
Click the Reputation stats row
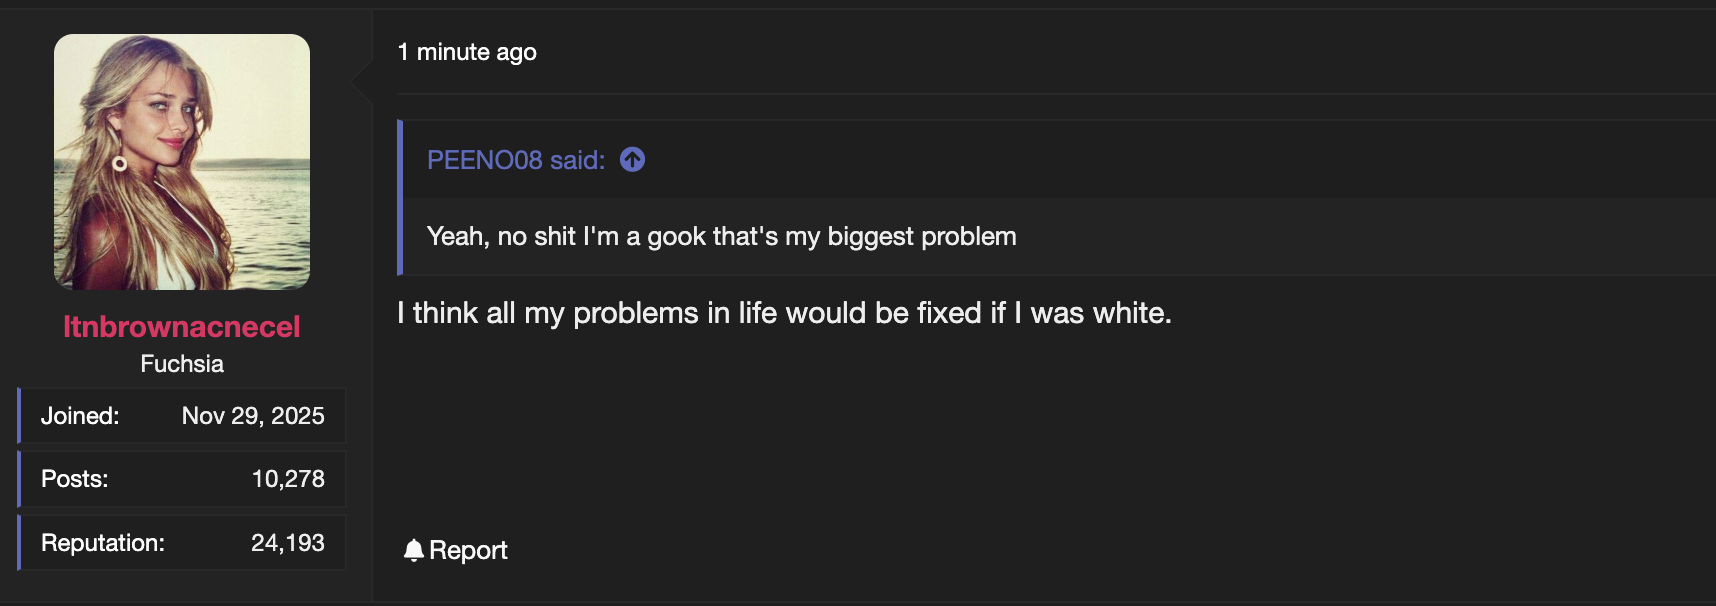(x=181, y=542)
